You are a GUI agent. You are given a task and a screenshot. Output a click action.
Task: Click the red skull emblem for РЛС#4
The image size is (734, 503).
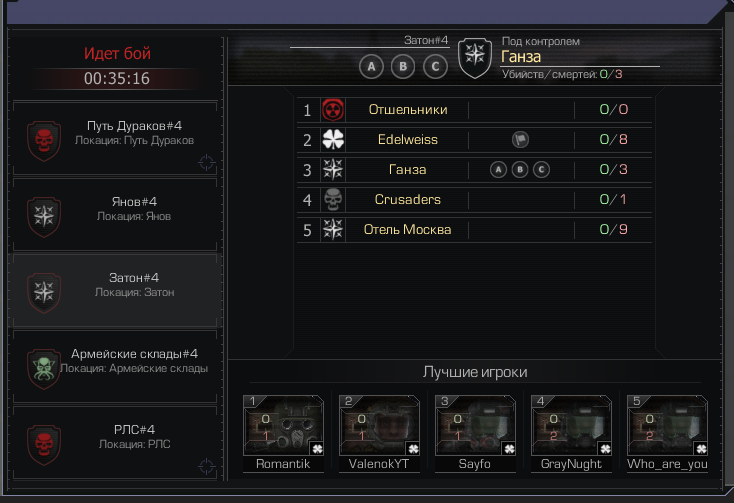44,445
